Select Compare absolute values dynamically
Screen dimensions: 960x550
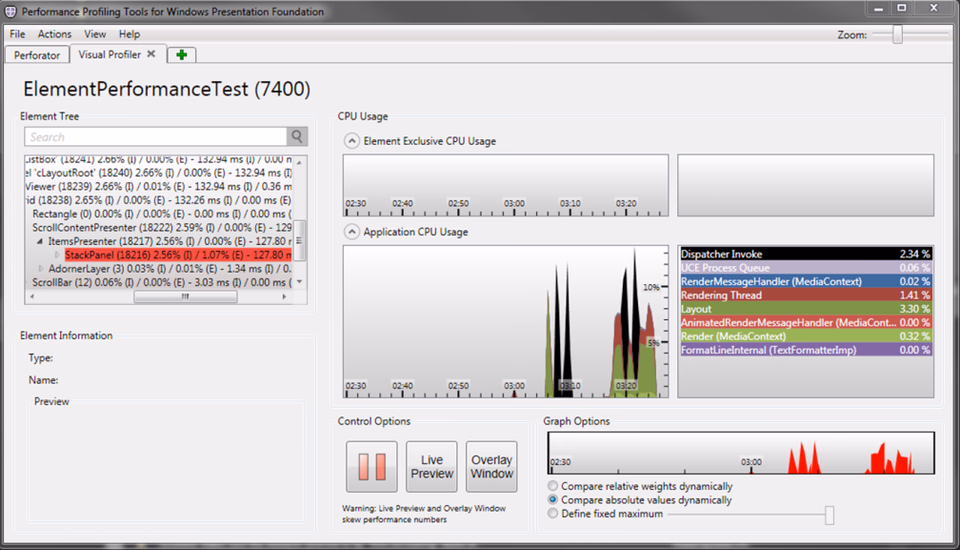pos(553,500)
